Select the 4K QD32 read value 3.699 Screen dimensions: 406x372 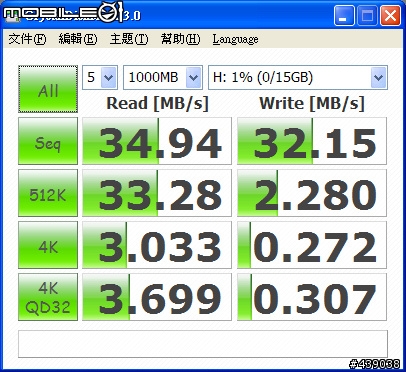tap(157, 297)
